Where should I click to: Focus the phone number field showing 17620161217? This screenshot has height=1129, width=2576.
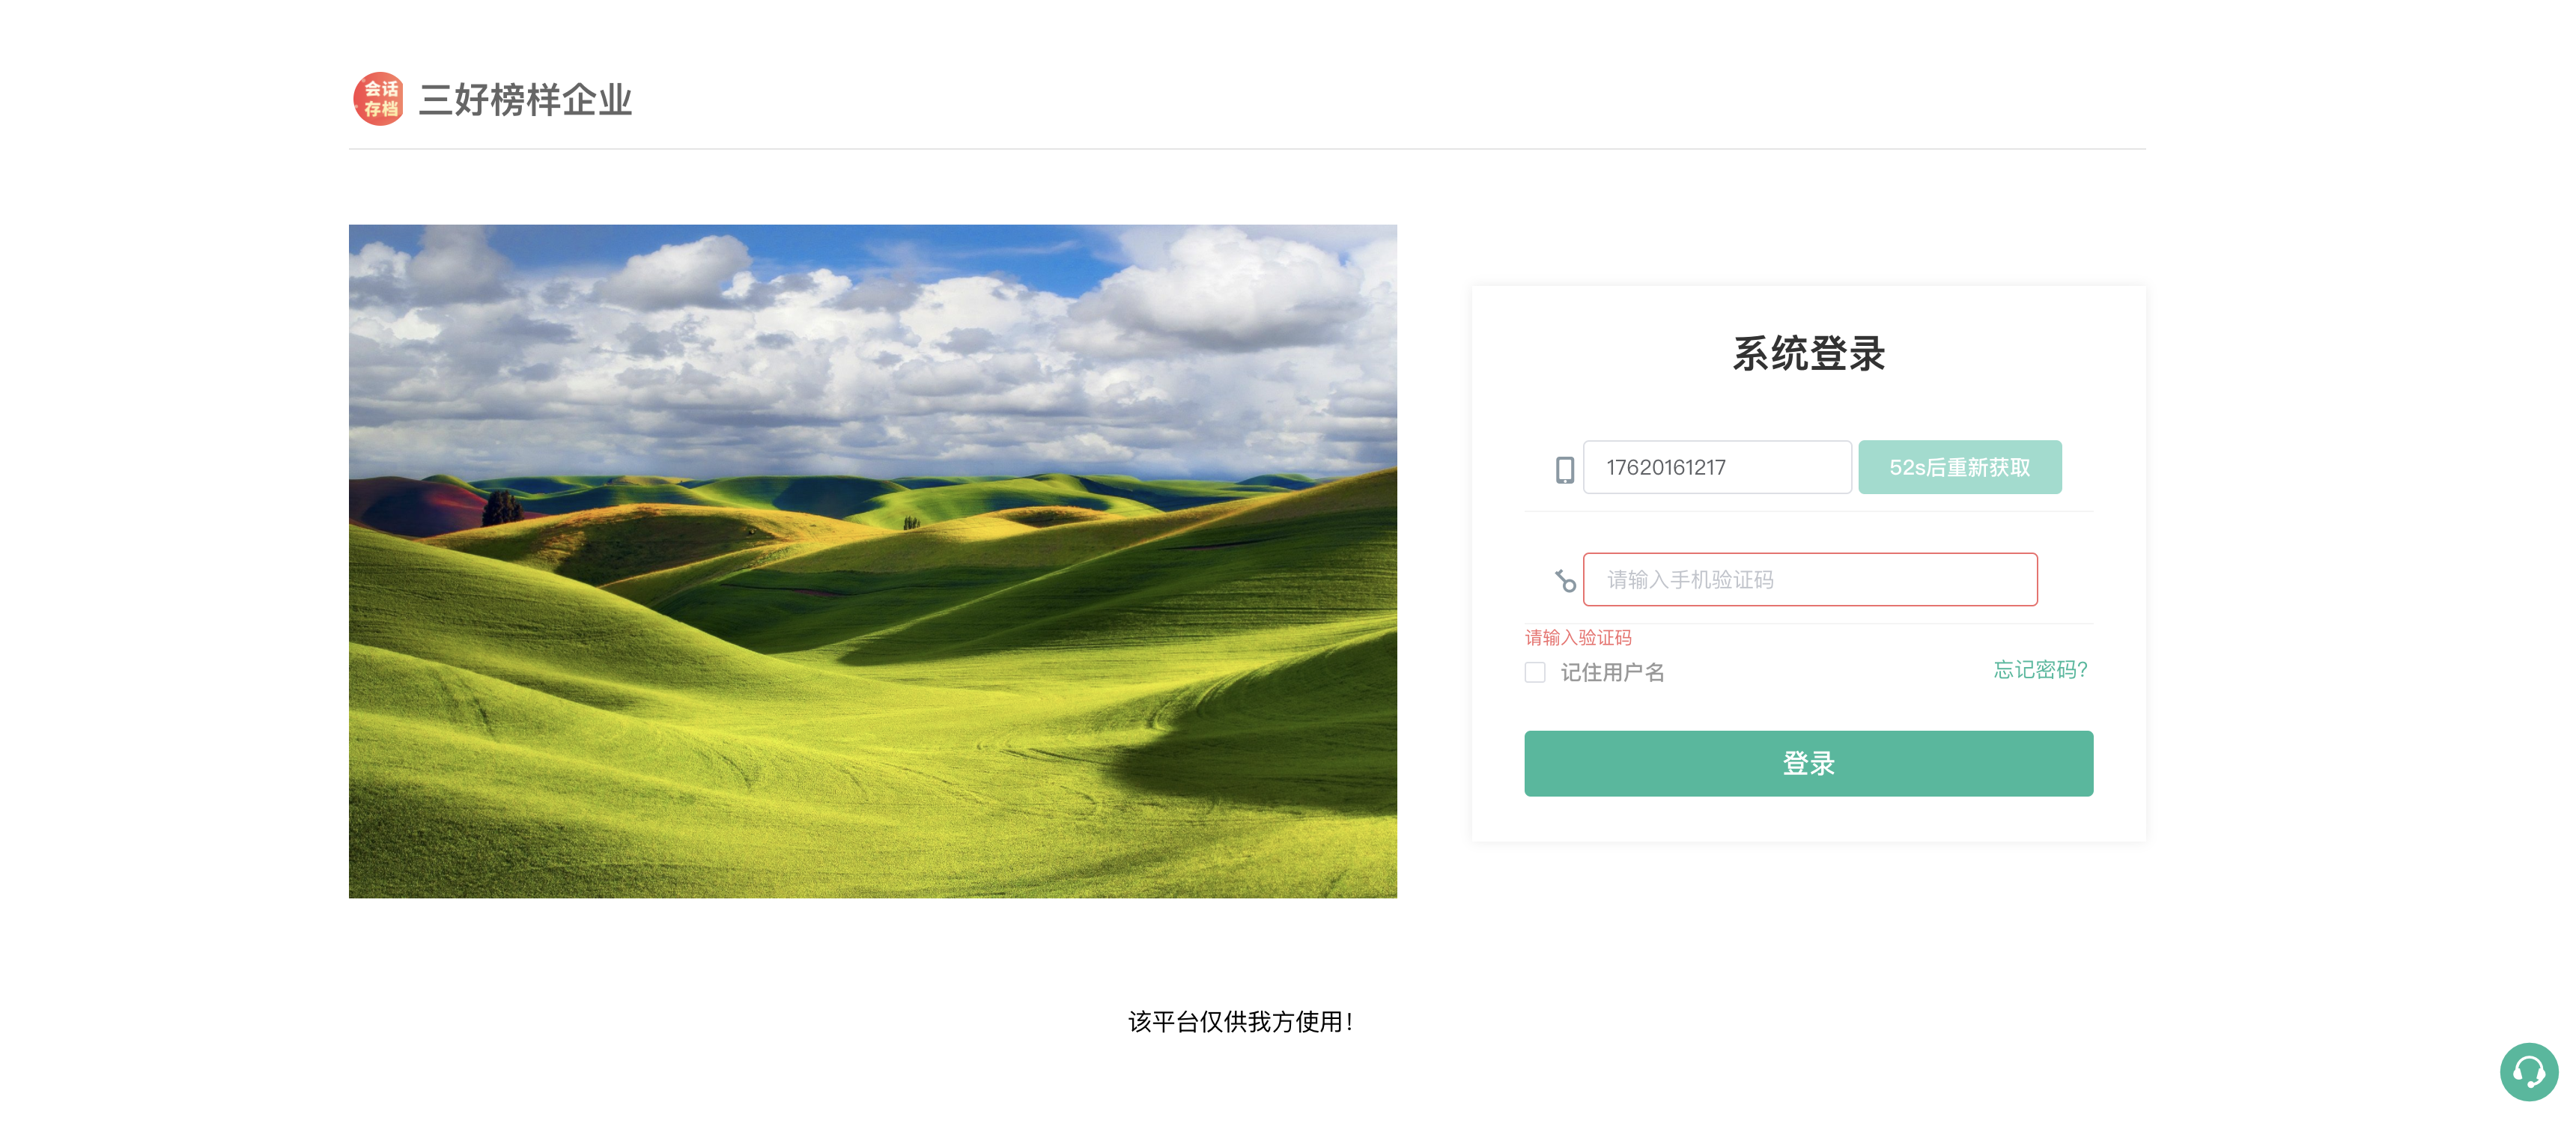[x=1716, y=467]
